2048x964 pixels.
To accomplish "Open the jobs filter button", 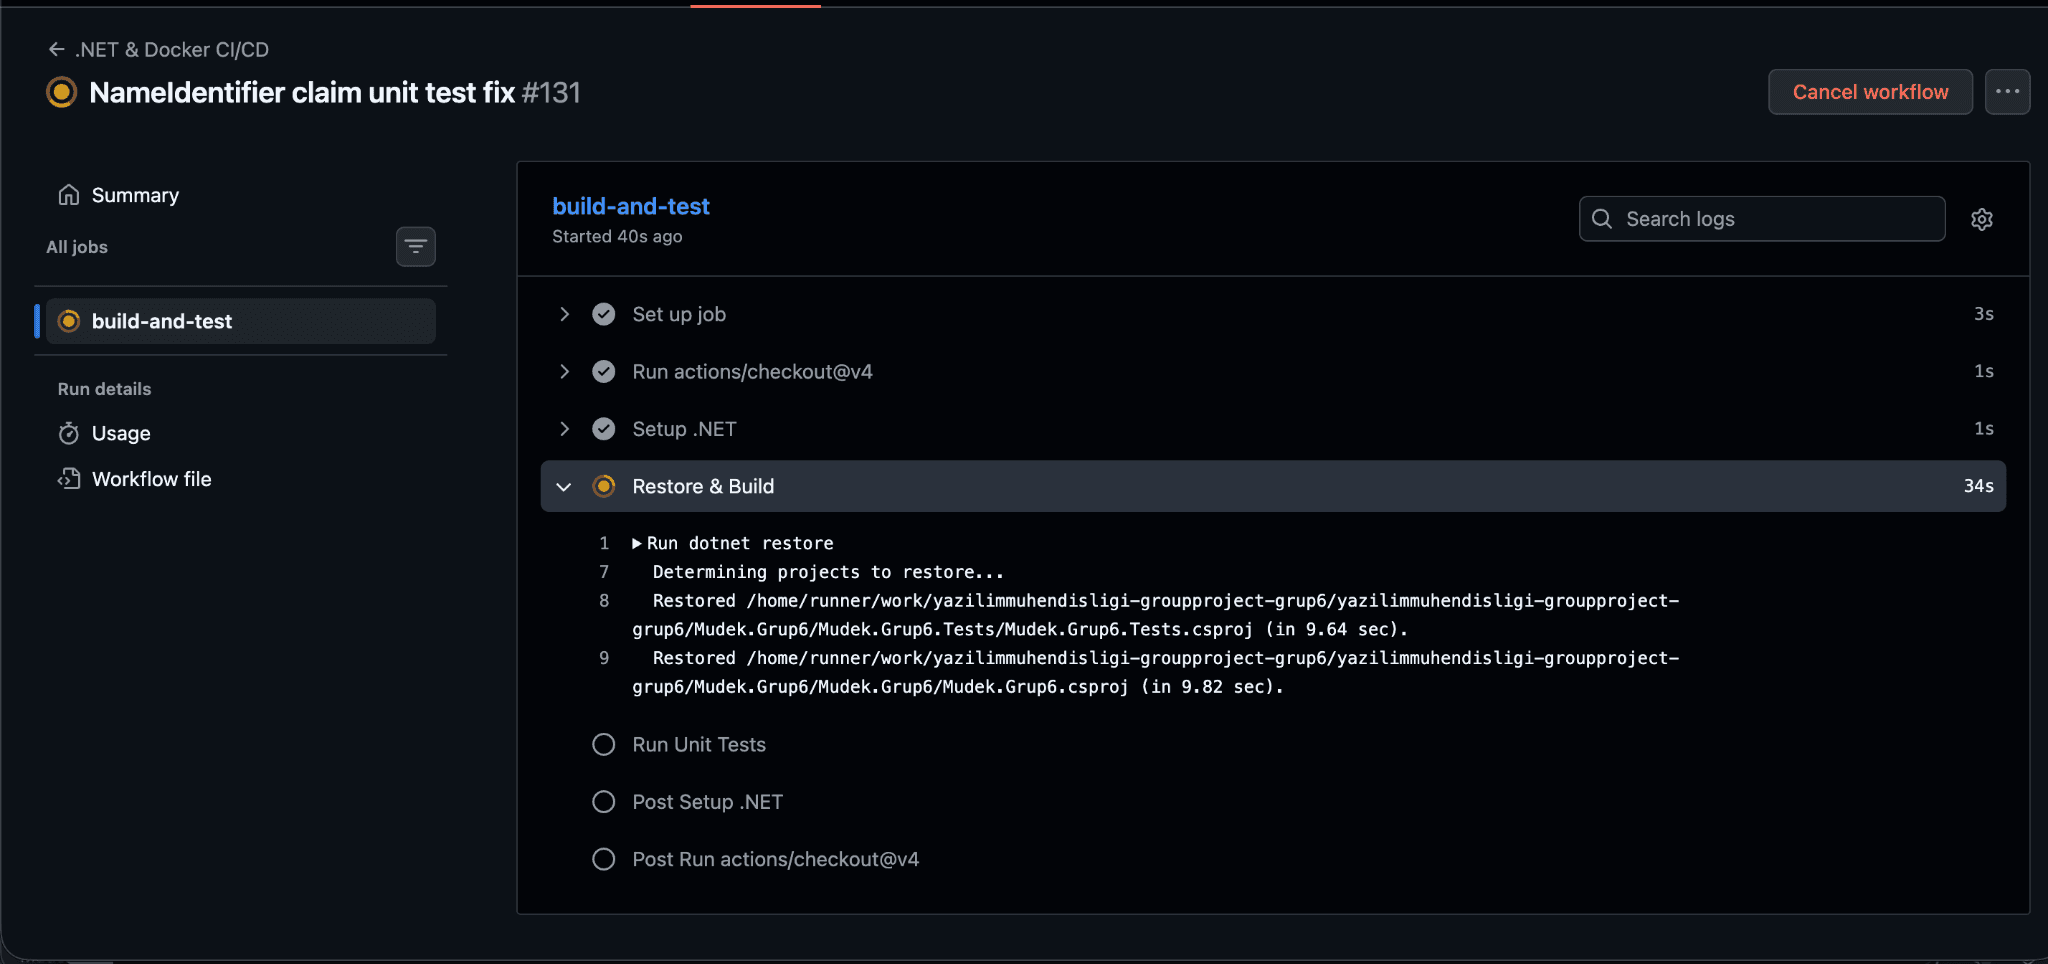I will point(416,247).
